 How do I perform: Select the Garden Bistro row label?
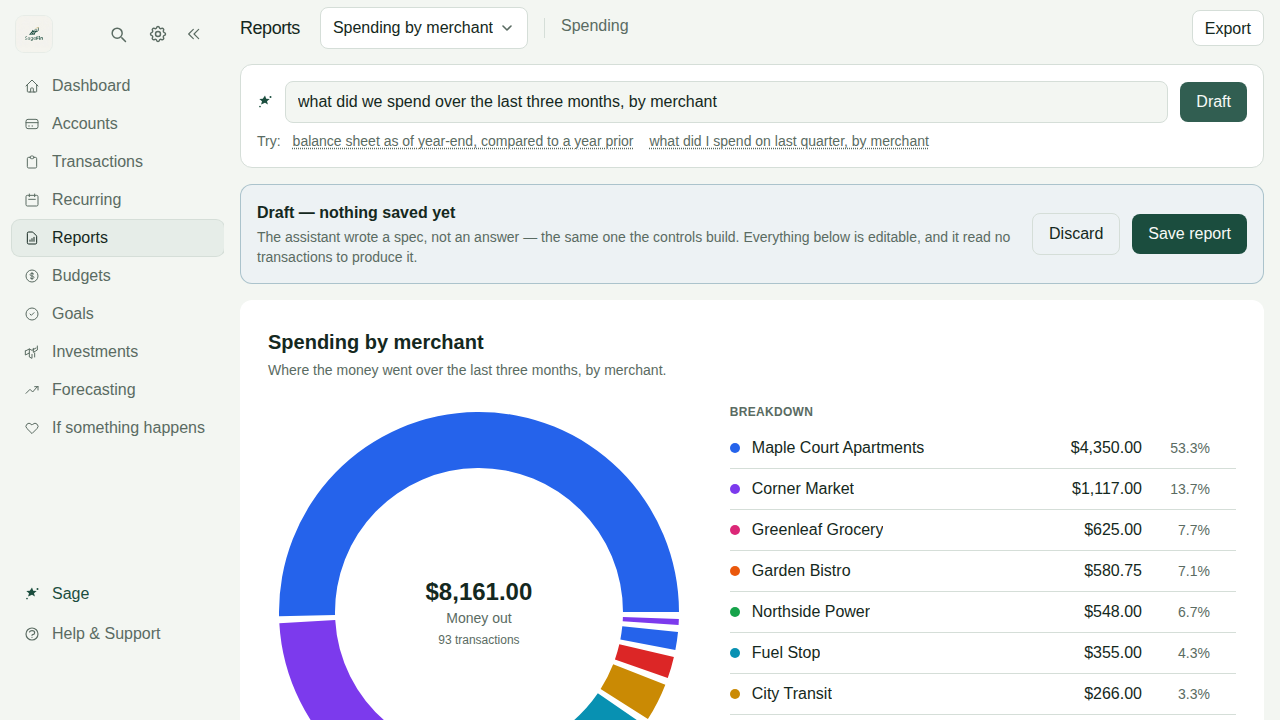(x=801, y=571)
